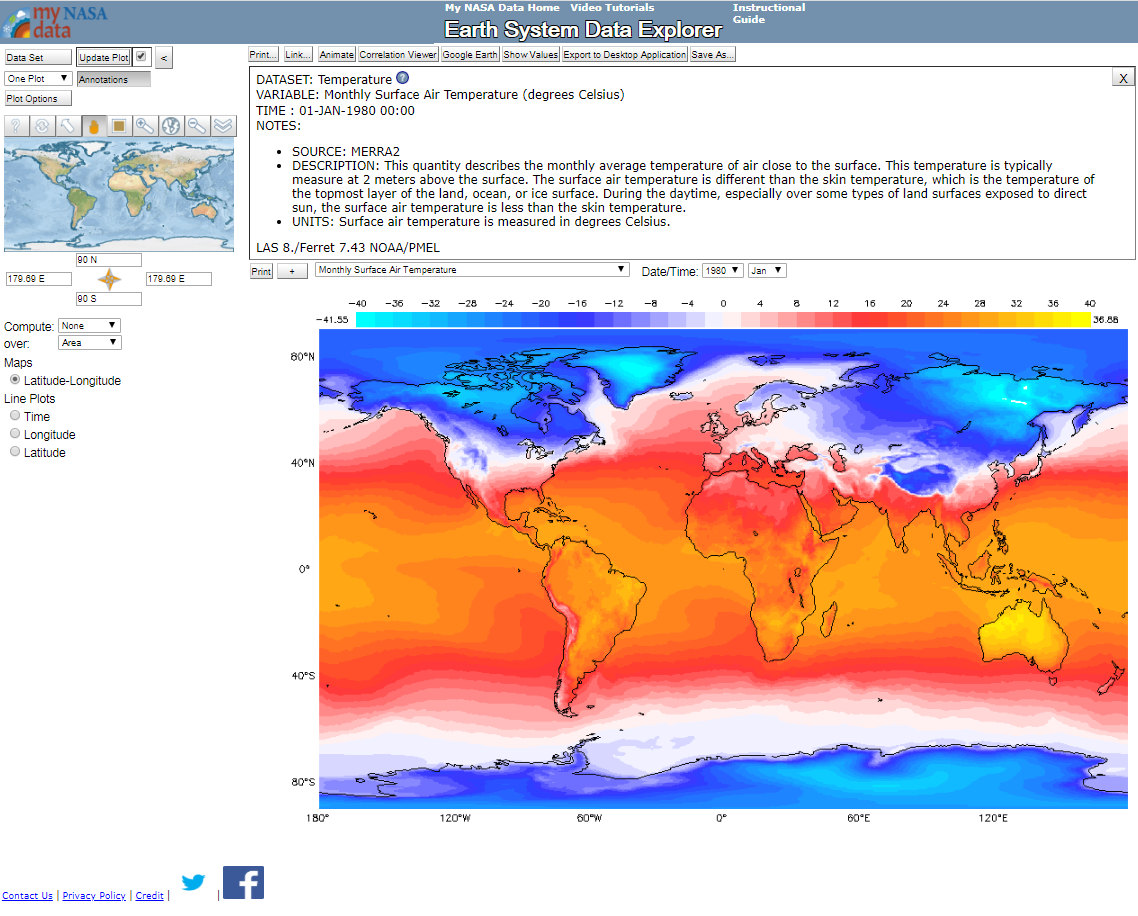The image size is (1138, 916).
Task: Select the zoom-out magnifier tool
Action: [195, 125]
